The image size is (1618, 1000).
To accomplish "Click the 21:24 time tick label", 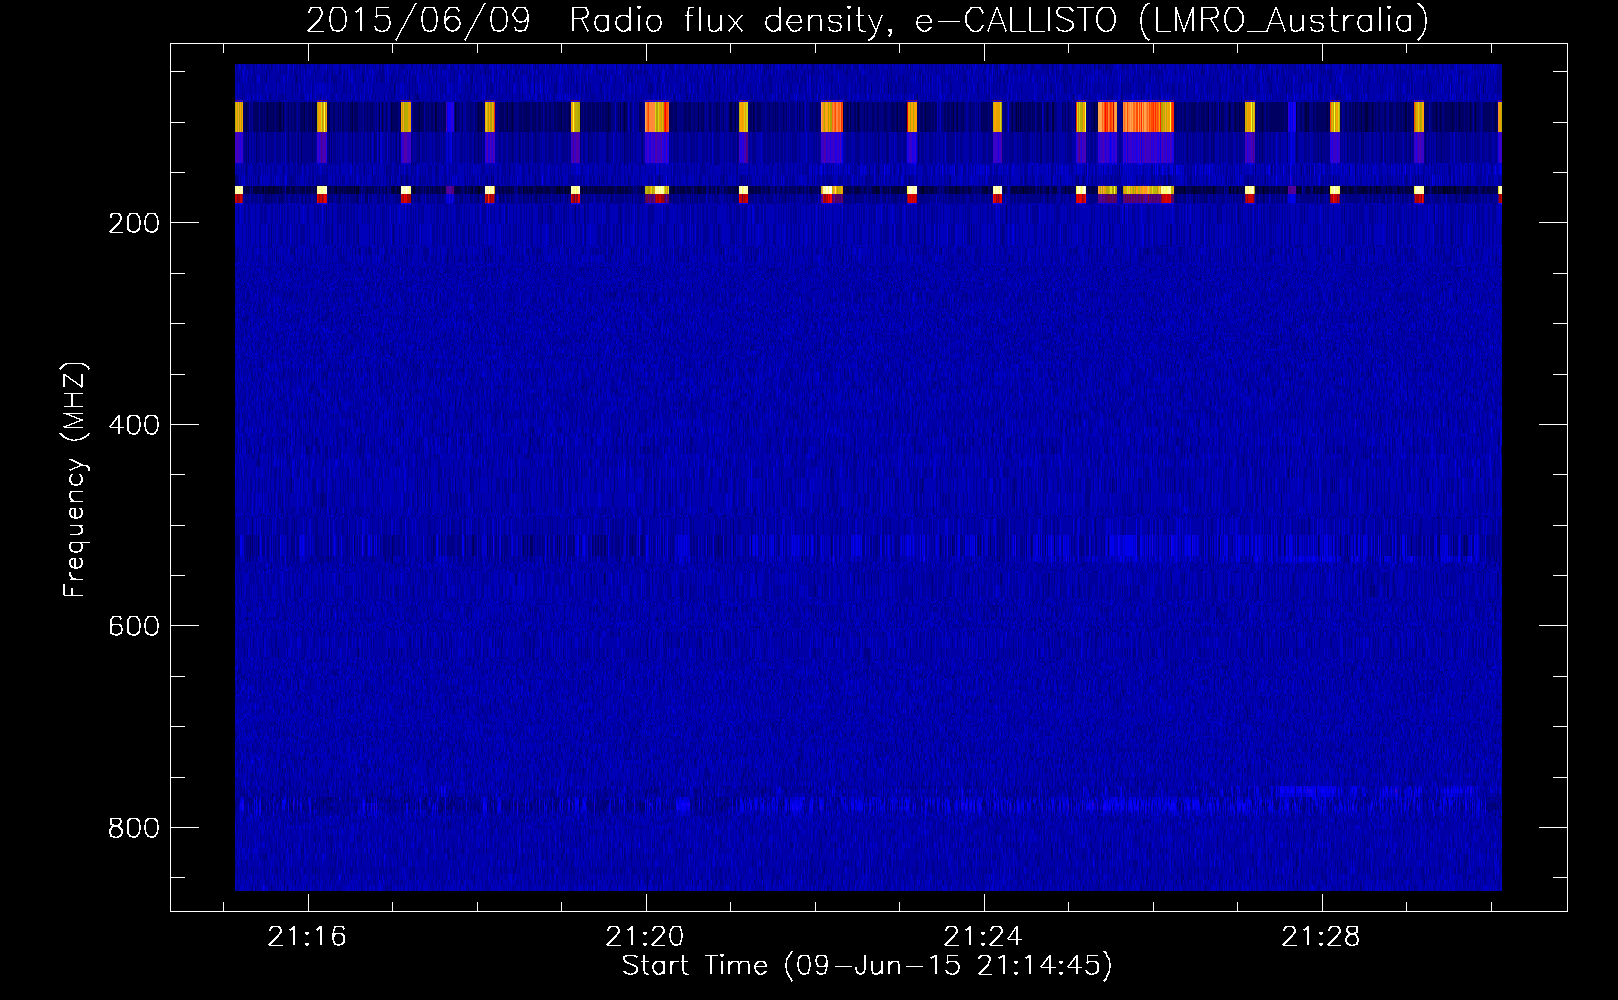I will (983, 937).
